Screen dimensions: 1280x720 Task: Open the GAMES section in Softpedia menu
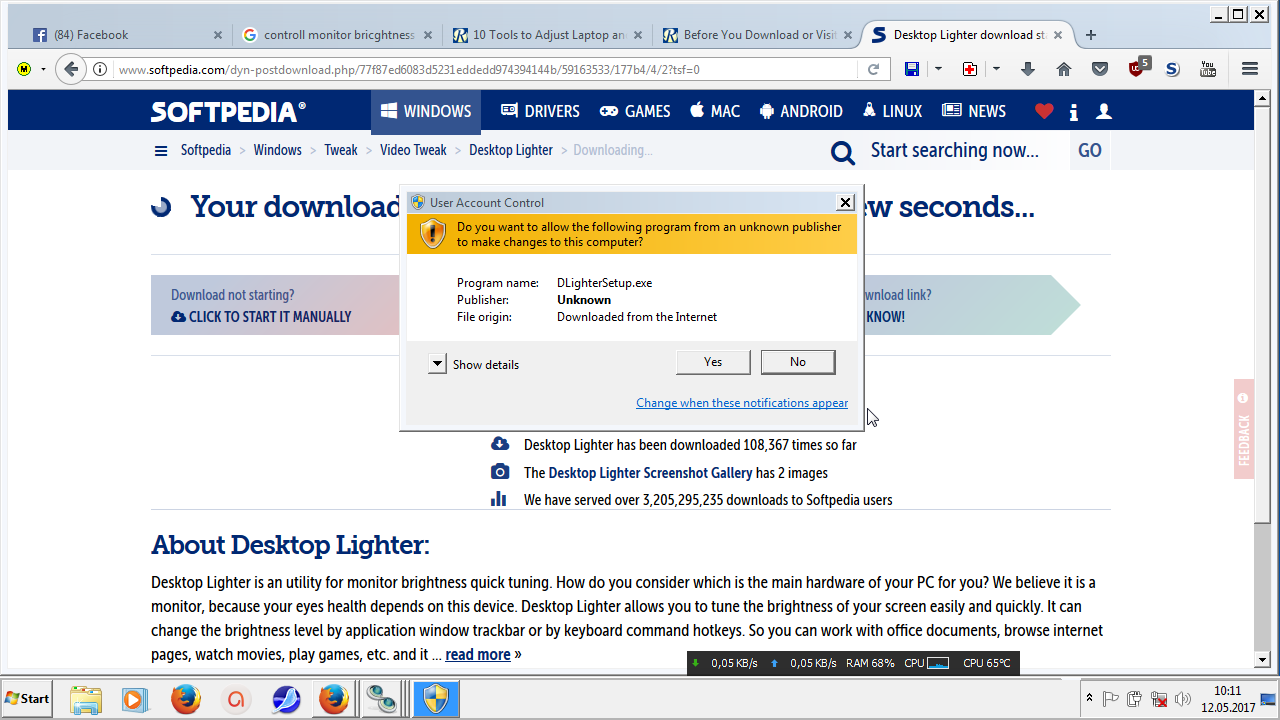[x=635, y=111]
